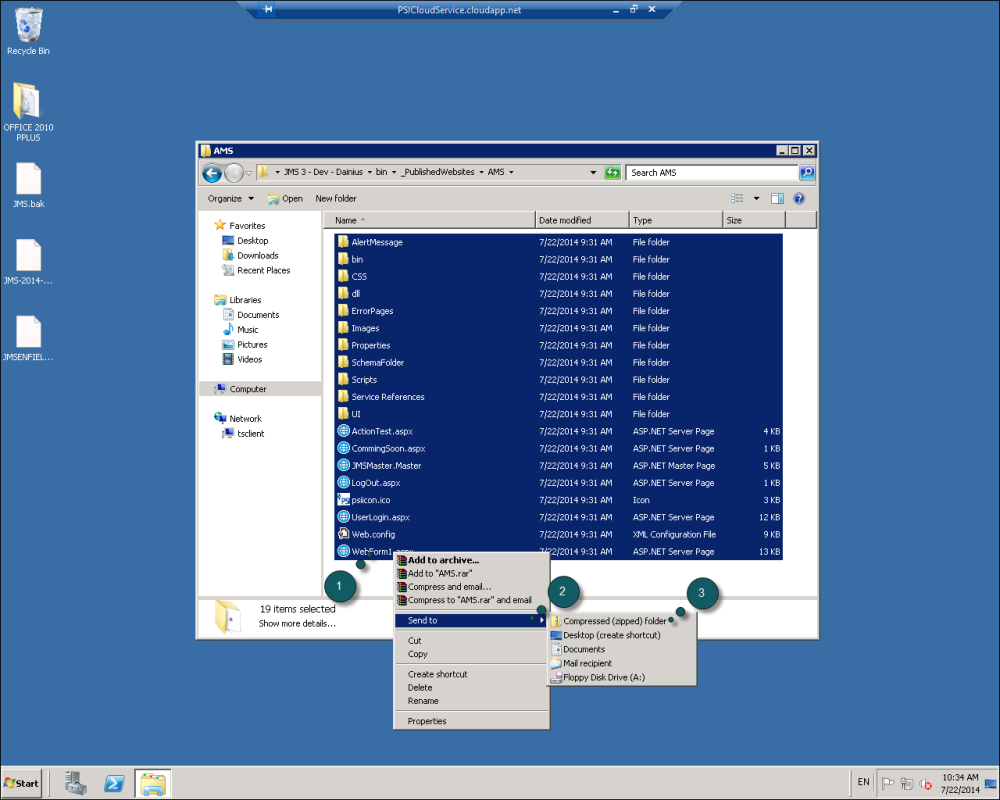Choose Add to archive... from context menu
This screenshot has height=800, width=1000.
point(471,560)
